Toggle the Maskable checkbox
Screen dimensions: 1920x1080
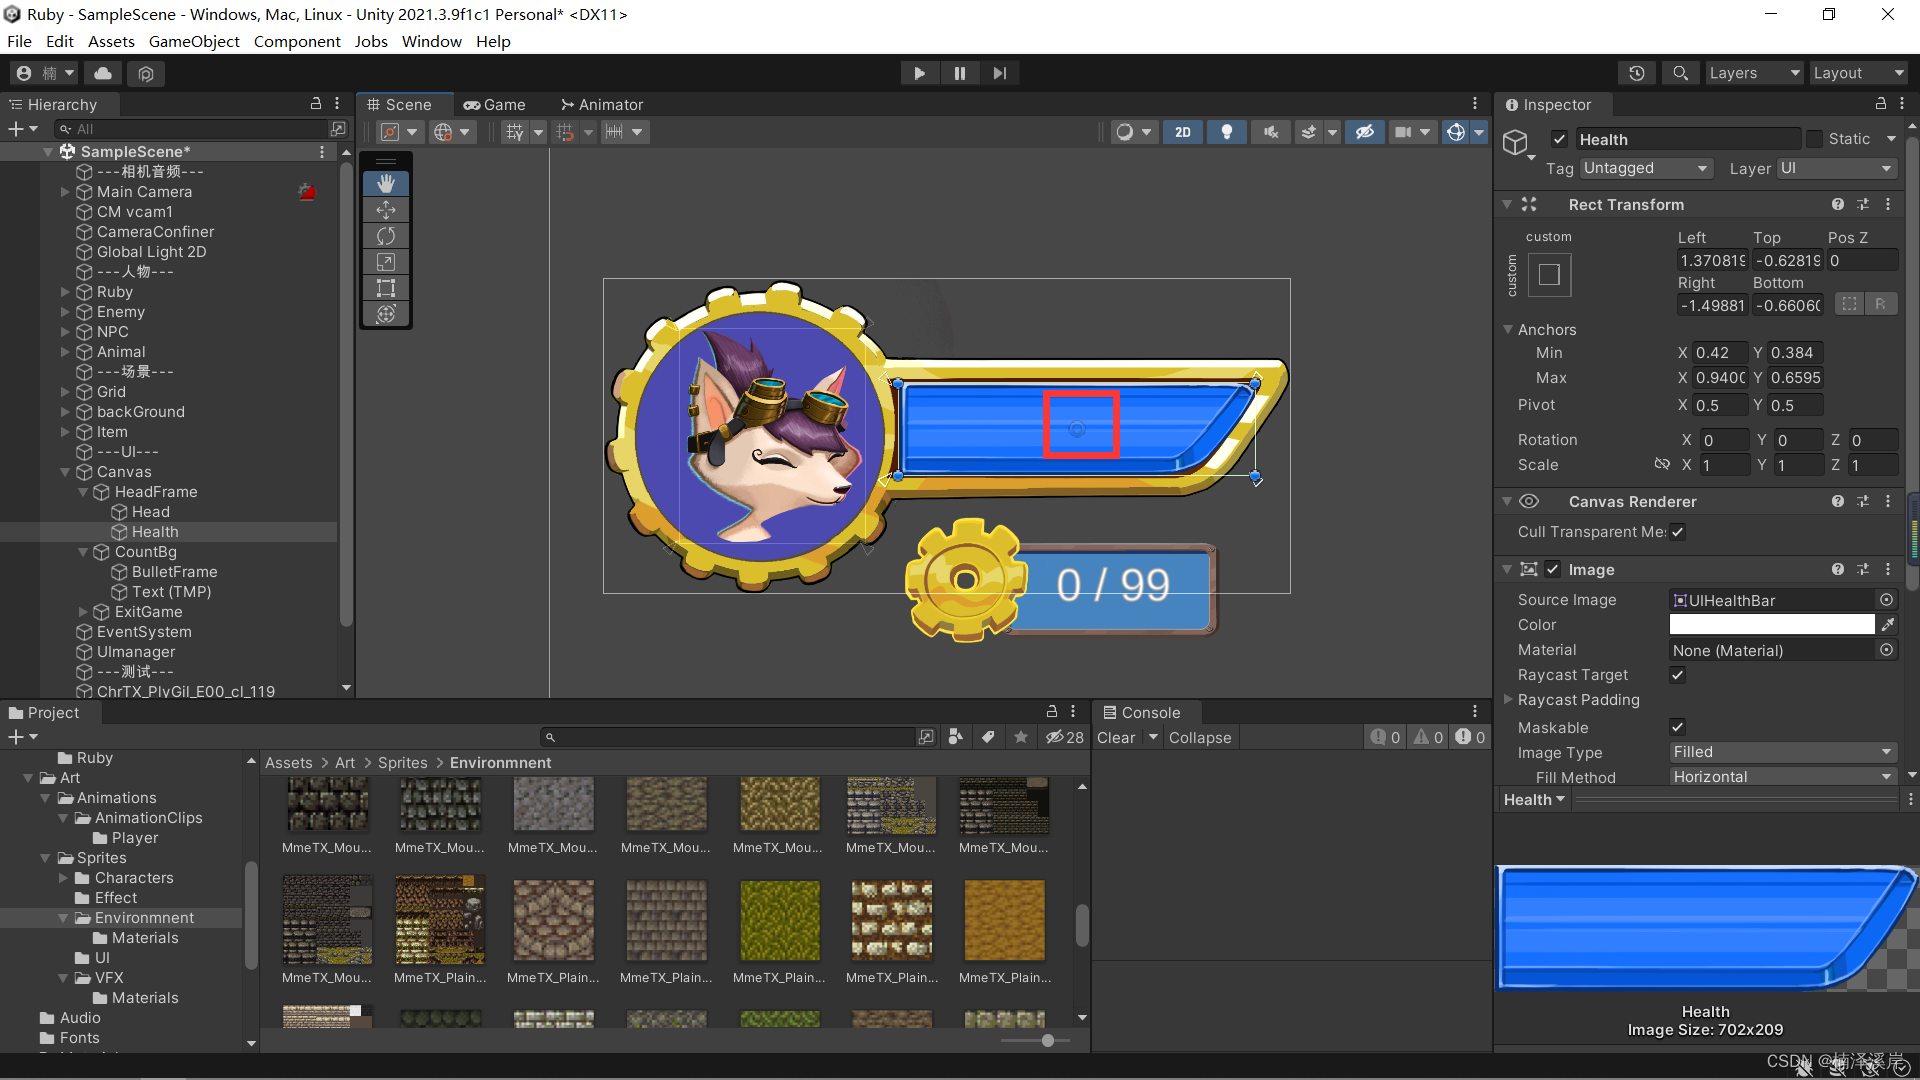pos(1678,727)
